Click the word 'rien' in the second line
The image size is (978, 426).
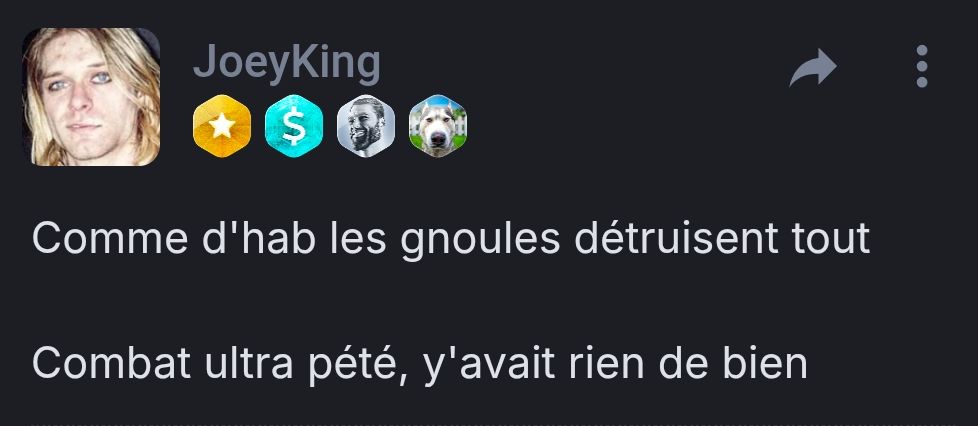tap(606, 363)
